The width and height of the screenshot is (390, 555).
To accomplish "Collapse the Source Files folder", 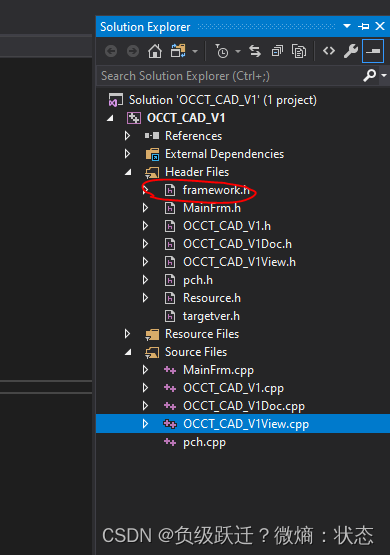I will pyautogui.click(x=128, y=353).
